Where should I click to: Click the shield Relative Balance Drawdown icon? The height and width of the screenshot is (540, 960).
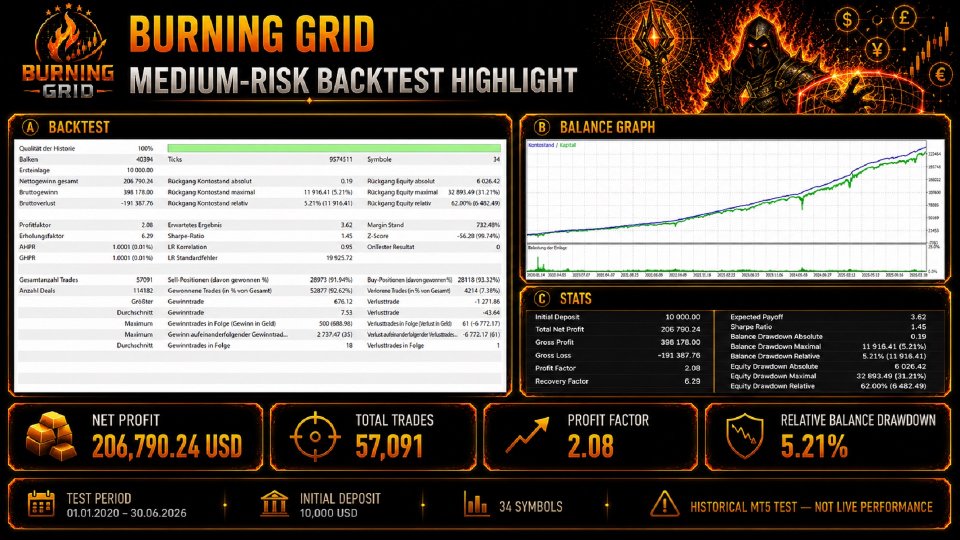coord(745,436)
